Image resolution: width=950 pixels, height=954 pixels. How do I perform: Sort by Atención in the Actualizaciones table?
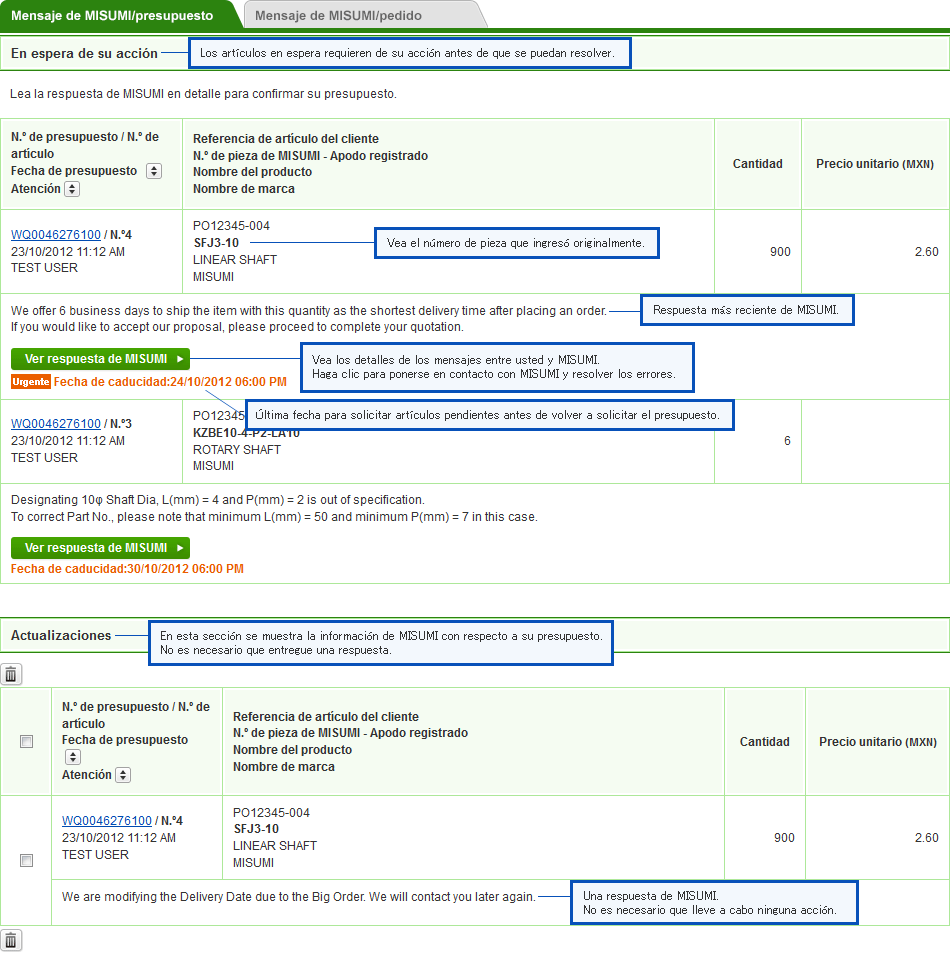pyautogui.click(x=123, y=775)
